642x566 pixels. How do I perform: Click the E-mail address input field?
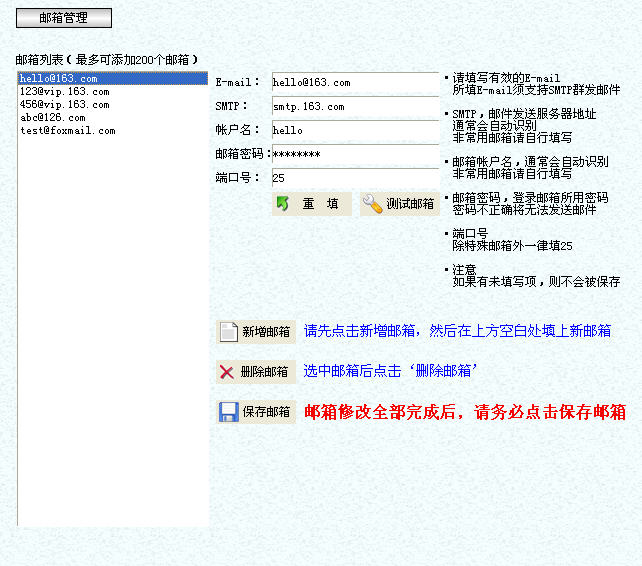coord(355,83)
